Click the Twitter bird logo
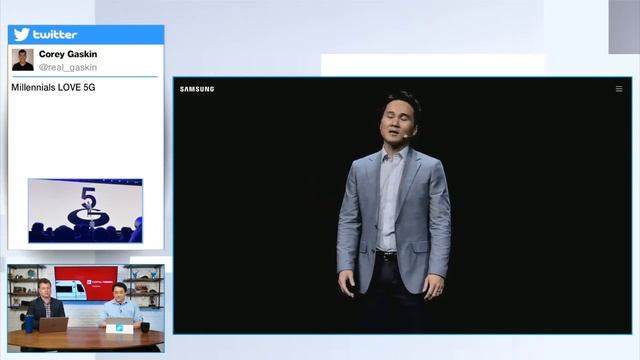640x360 pixels. point(21,34)
